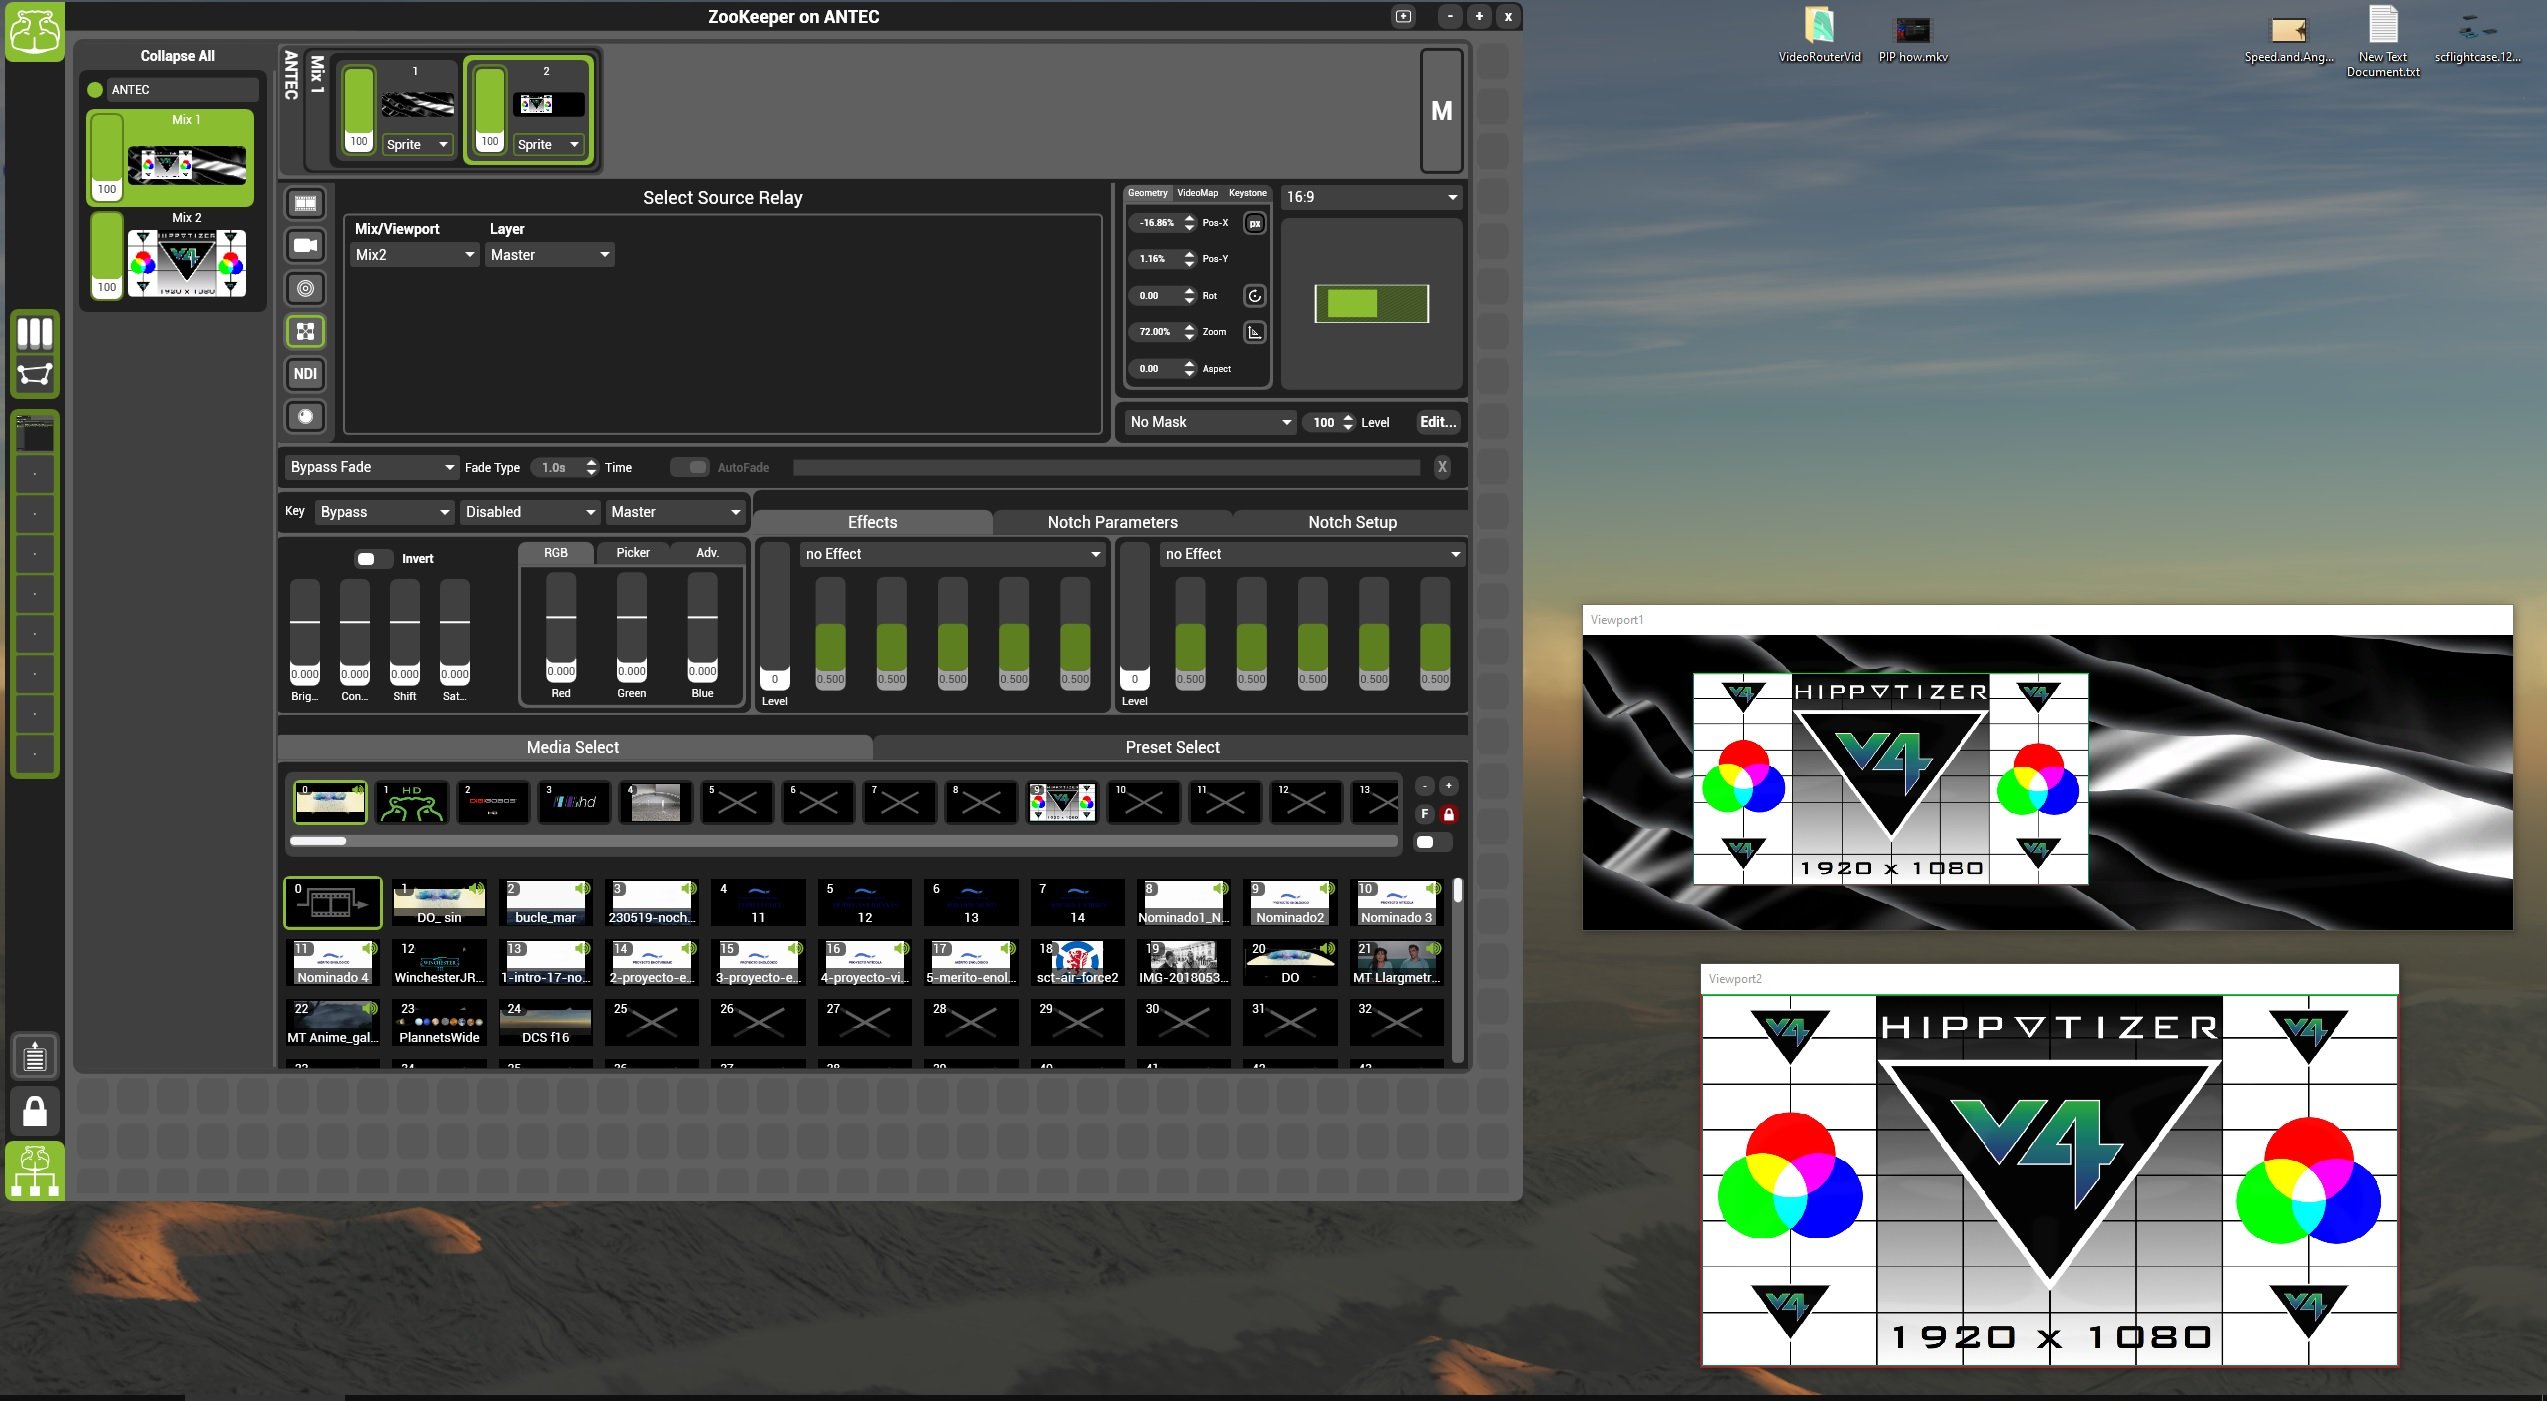Switch to the Notch Parameters tab

pyautogui.click(x=1112, y=522)
